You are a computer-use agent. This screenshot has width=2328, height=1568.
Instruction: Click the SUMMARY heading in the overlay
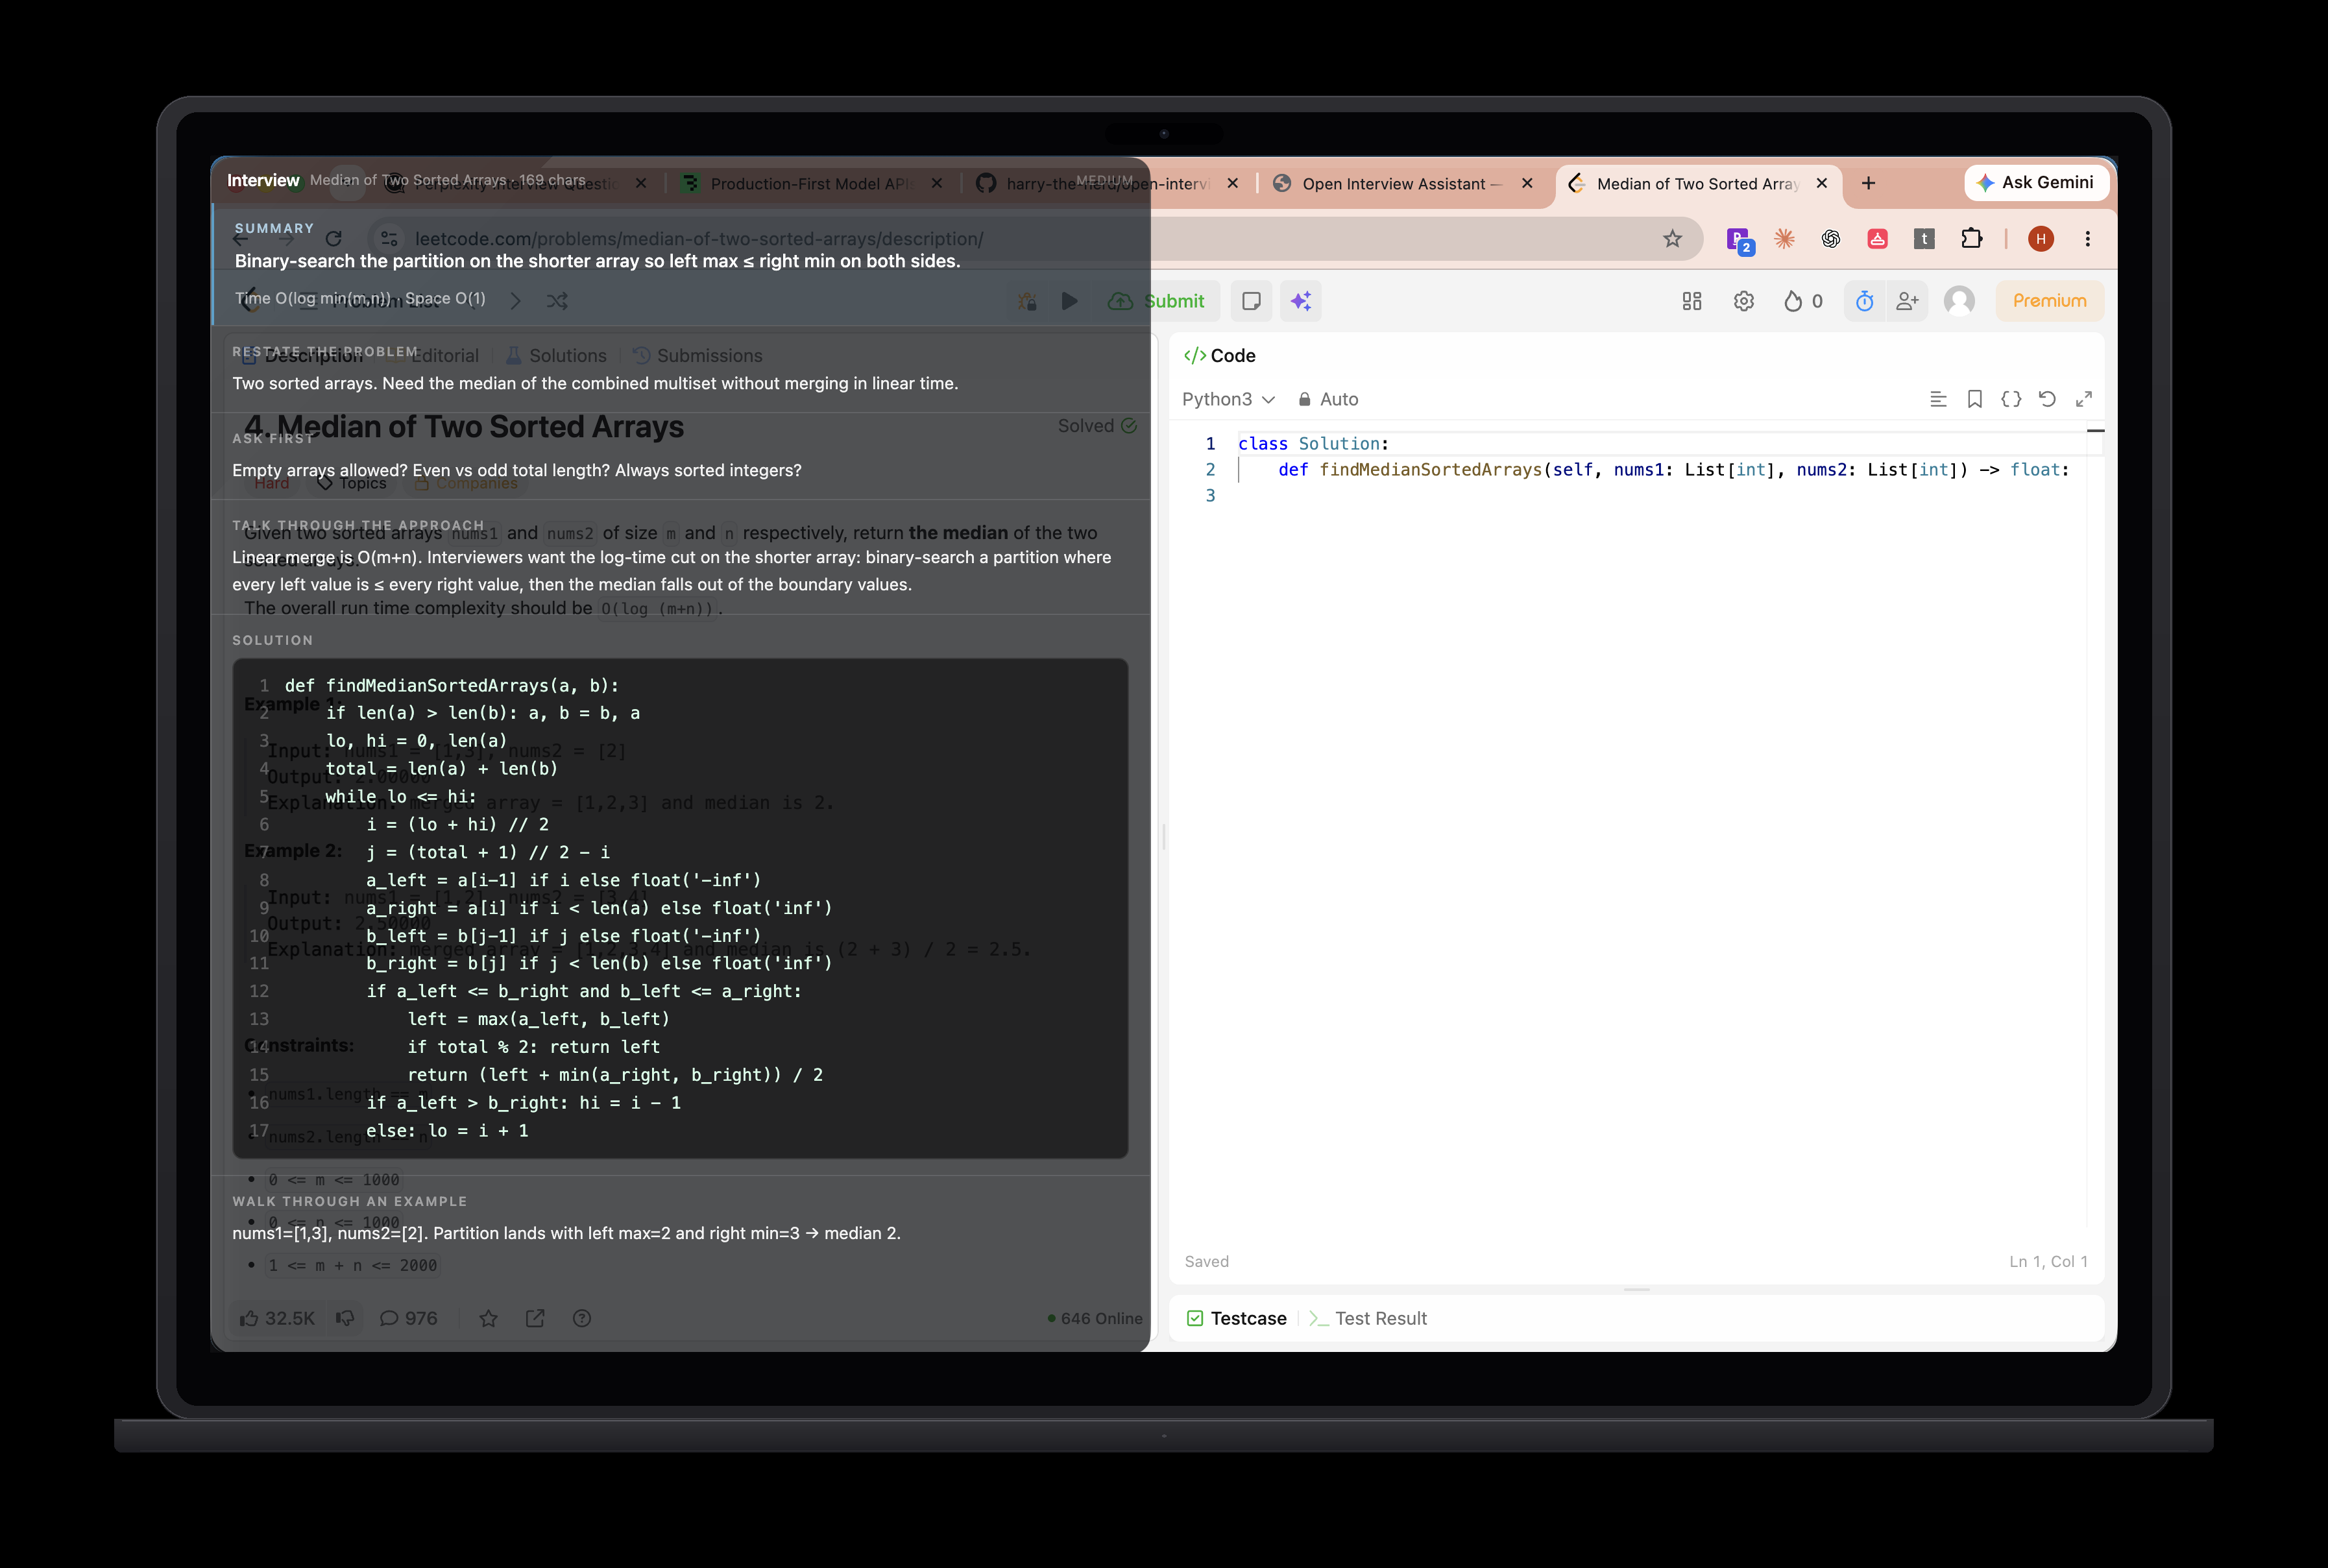[274, 228]
